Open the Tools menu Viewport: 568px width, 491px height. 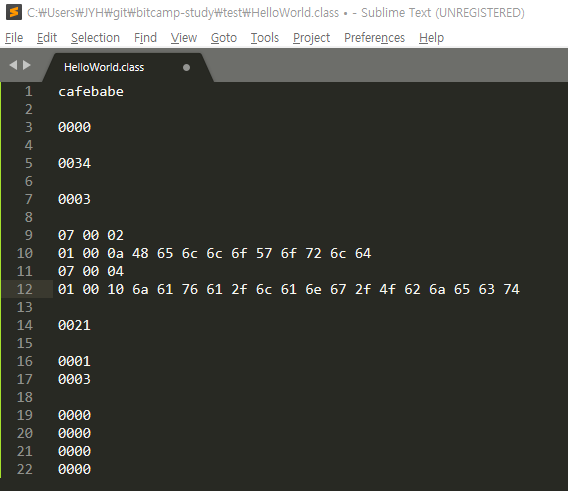265,38
